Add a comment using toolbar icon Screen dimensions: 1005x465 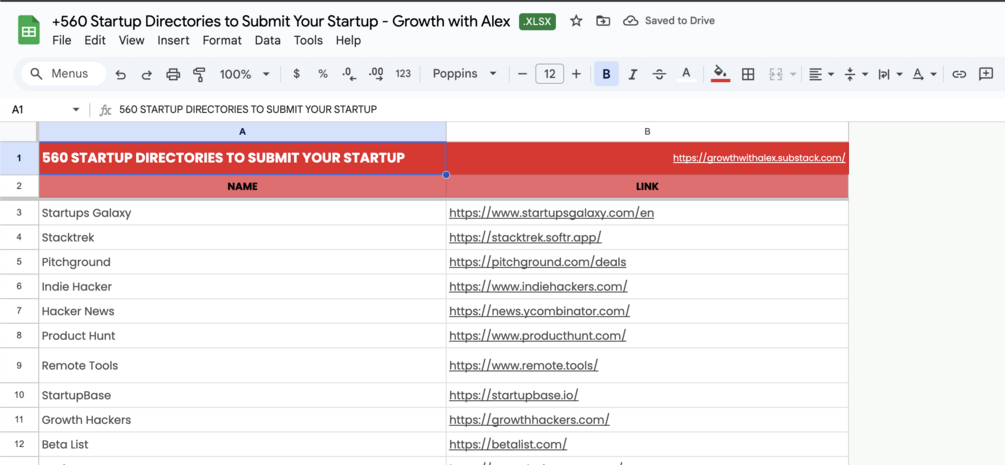pyautogui.click(x=986, y=74)
